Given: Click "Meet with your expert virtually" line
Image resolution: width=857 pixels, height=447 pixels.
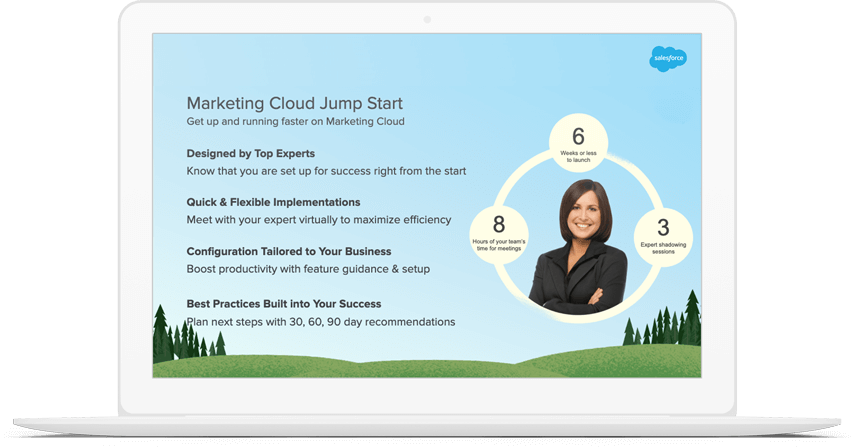Looking at the screenshot, I should tap(319, 220).
